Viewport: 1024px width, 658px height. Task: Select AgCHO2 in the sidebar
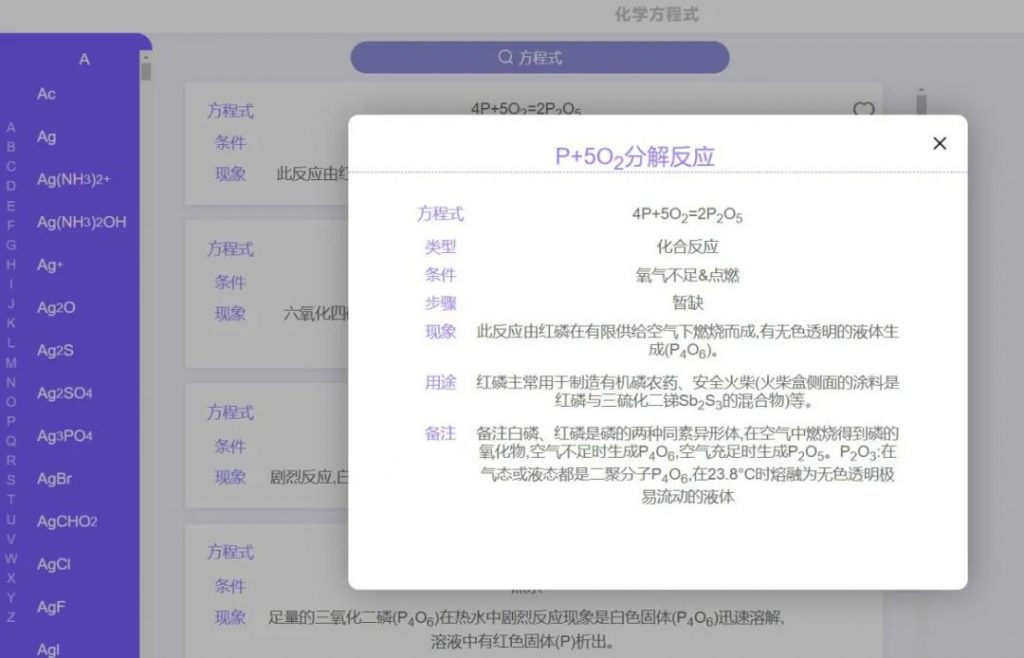(67, 522)
